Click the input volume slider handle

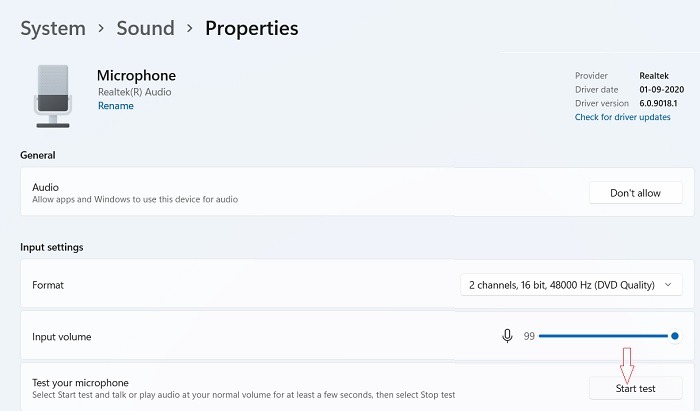pos(675,336)
